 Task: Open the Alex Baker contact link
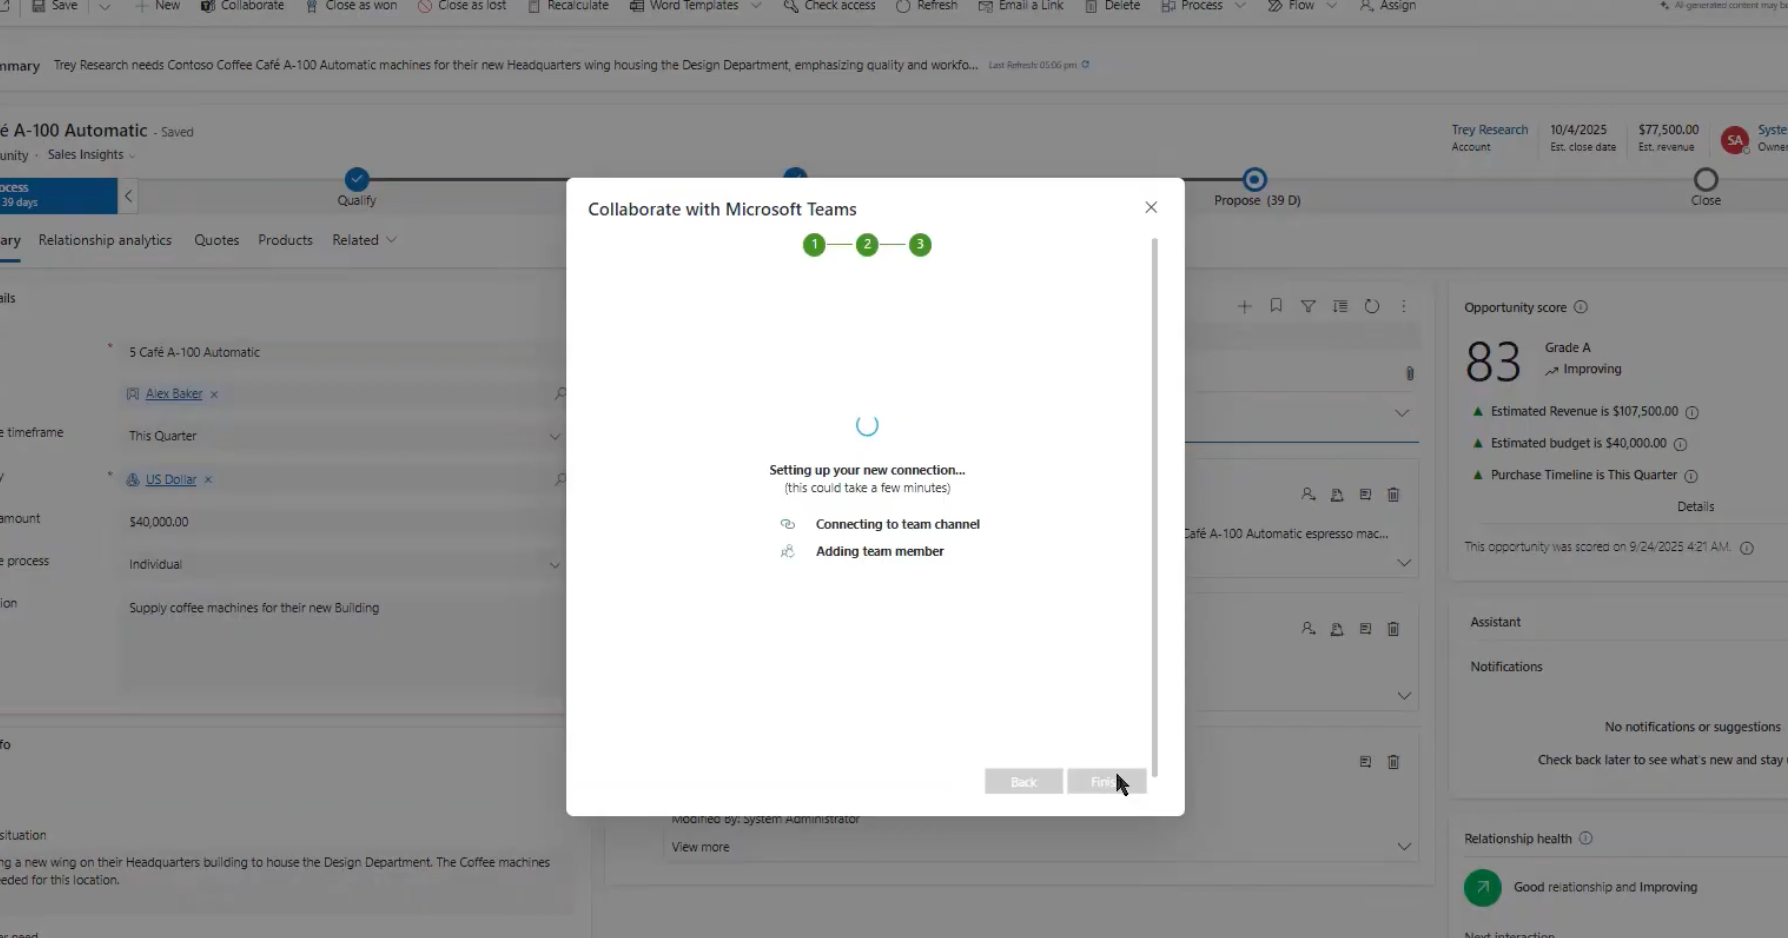click(174, 394)
